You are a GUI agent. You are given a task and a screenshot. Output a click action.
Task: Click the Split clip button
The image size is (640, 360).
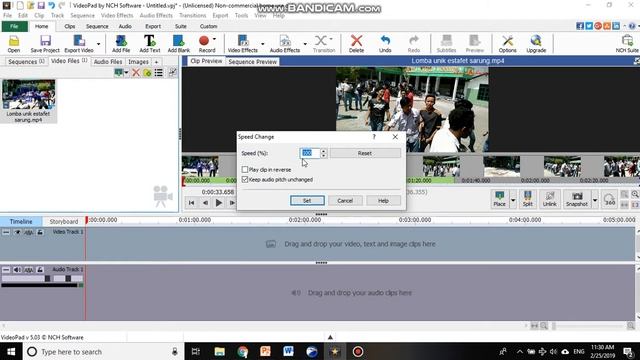click(x=527, y=199)
